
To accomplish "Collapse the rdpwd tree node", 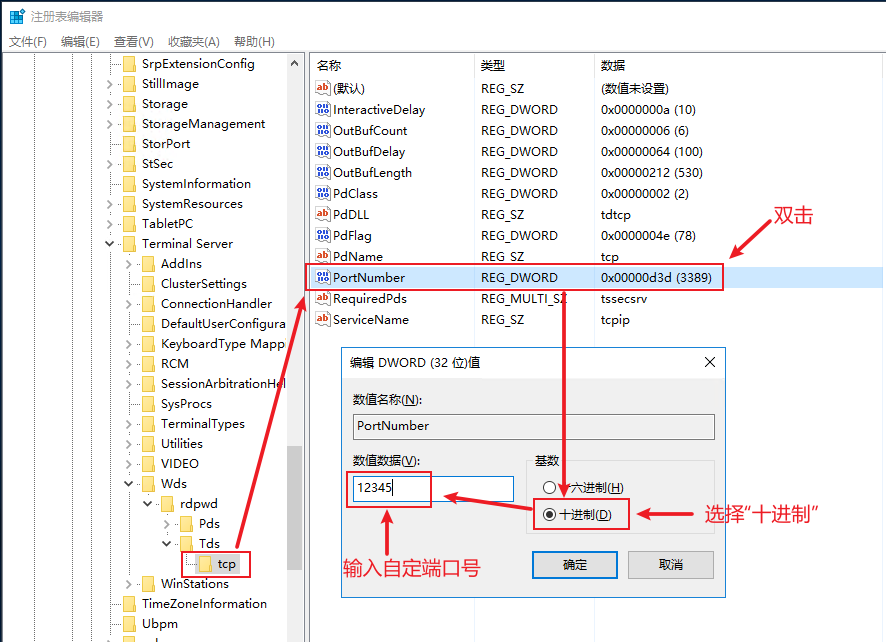I will (147, 504).
